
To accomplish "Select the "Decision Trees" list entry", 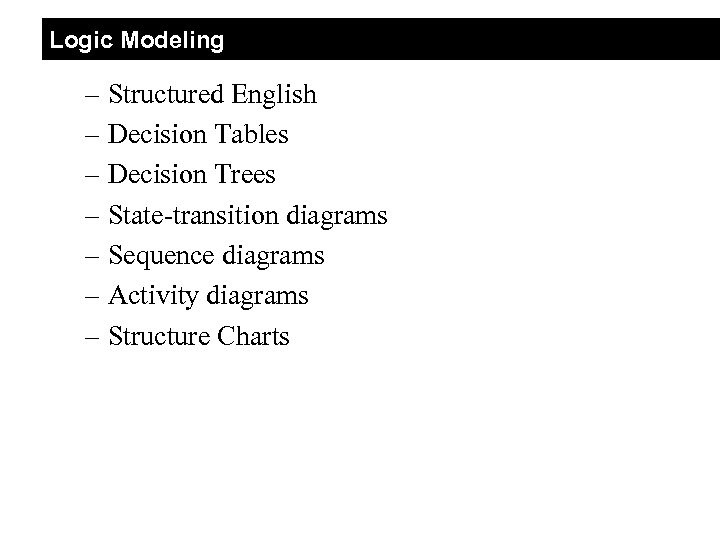I will click(191, 175).
